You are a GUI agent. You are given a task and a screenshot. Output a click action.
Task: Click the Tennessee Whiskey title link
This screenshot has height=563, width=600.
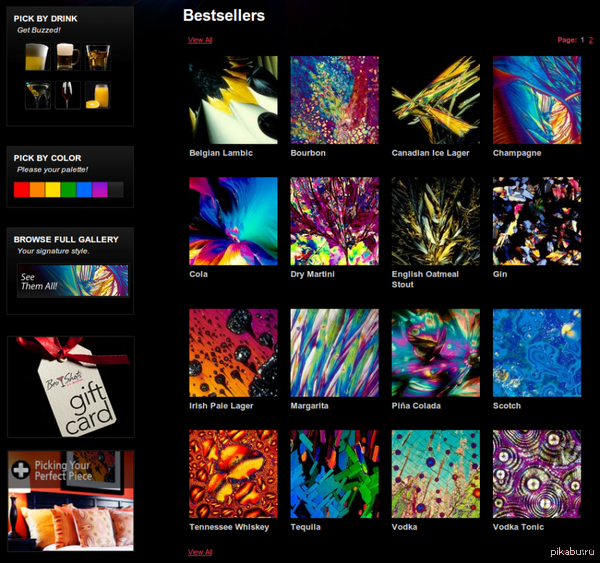(x=229, y=527)
